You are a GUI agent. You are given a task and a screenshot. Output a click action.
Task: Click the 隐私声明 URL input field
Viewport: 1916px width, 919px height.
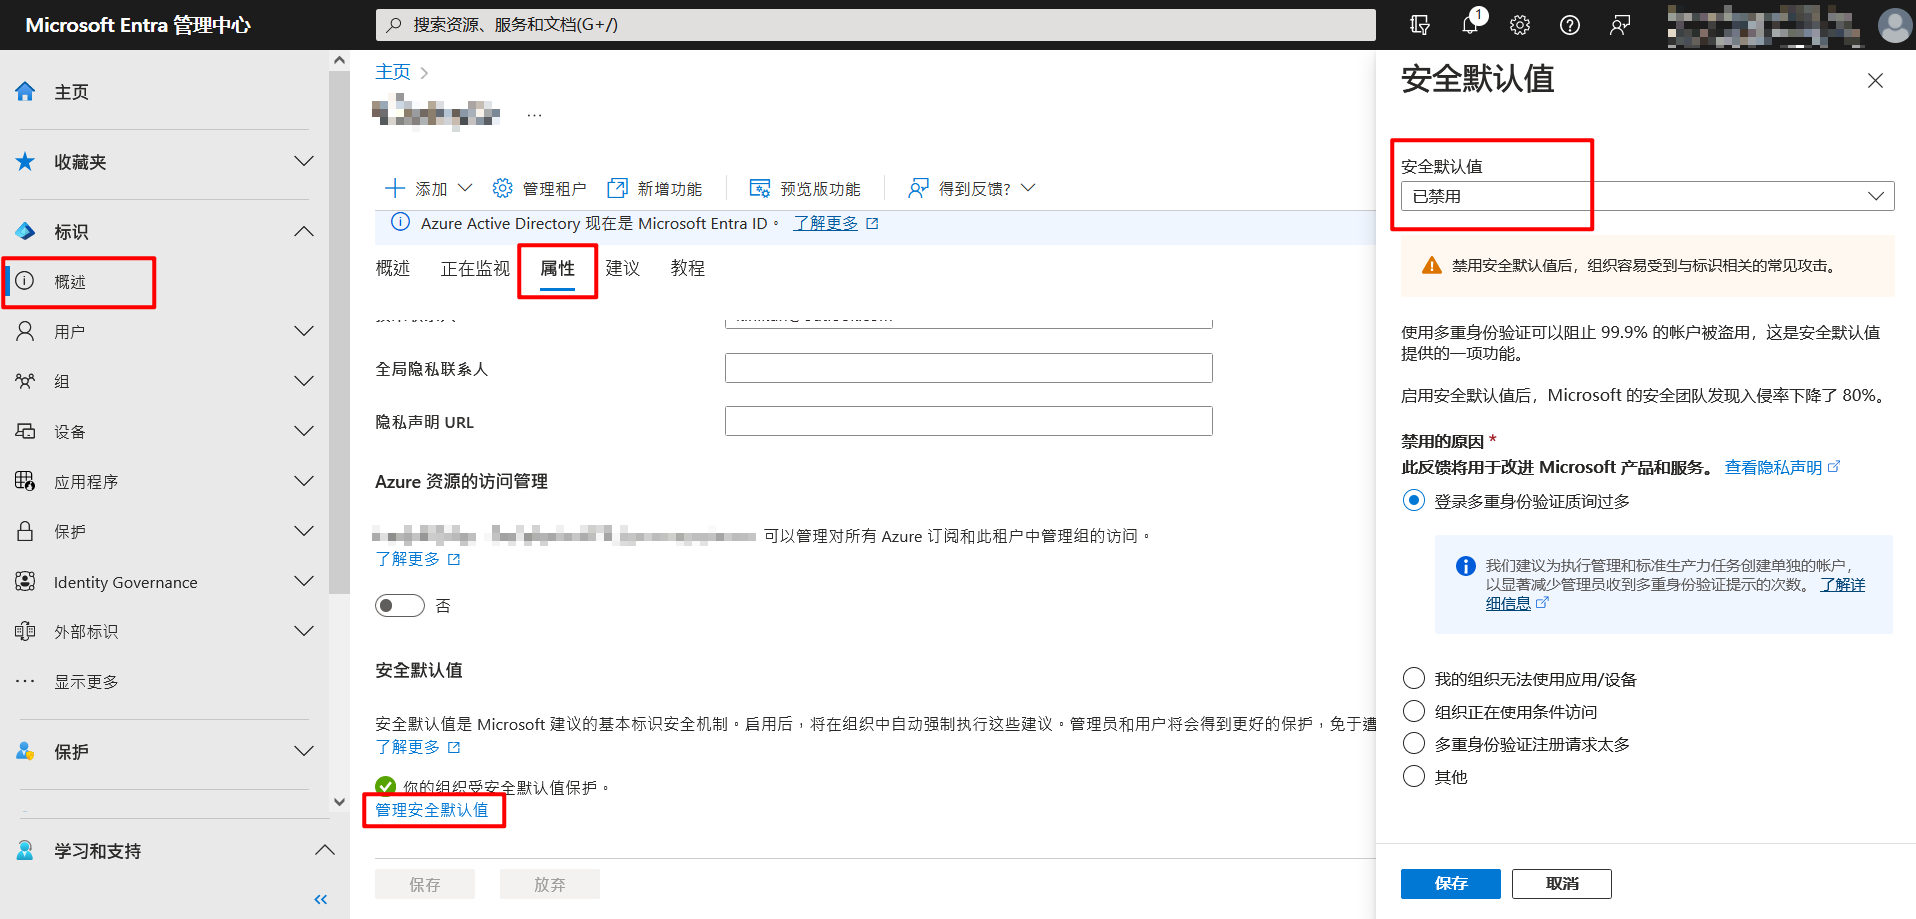[968, 421]
